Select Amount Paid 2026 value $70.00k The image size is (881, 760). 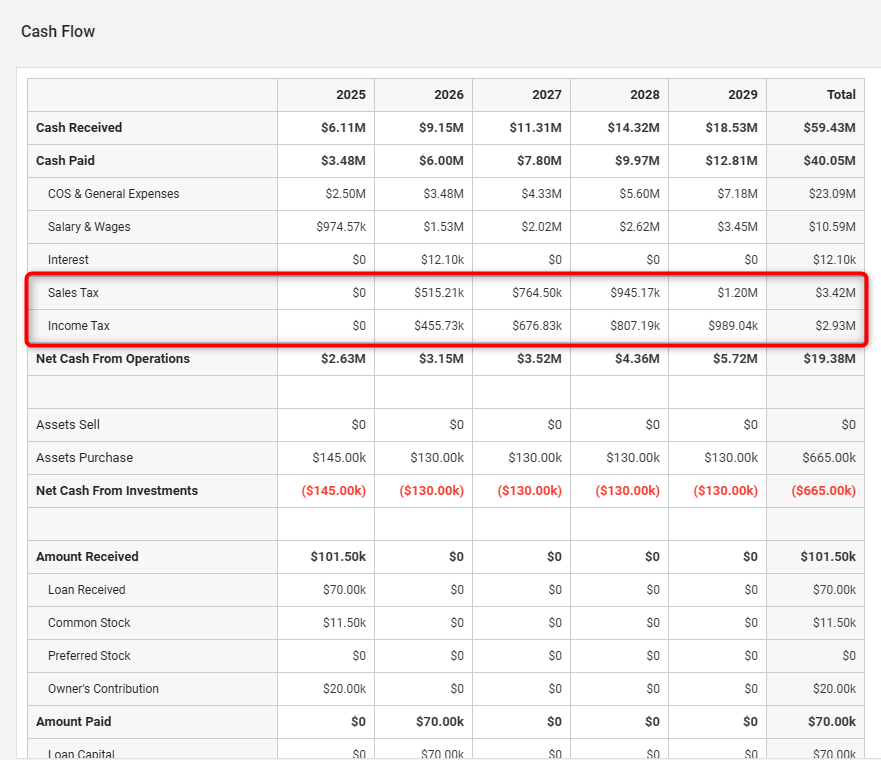click(x=440, y=722)
